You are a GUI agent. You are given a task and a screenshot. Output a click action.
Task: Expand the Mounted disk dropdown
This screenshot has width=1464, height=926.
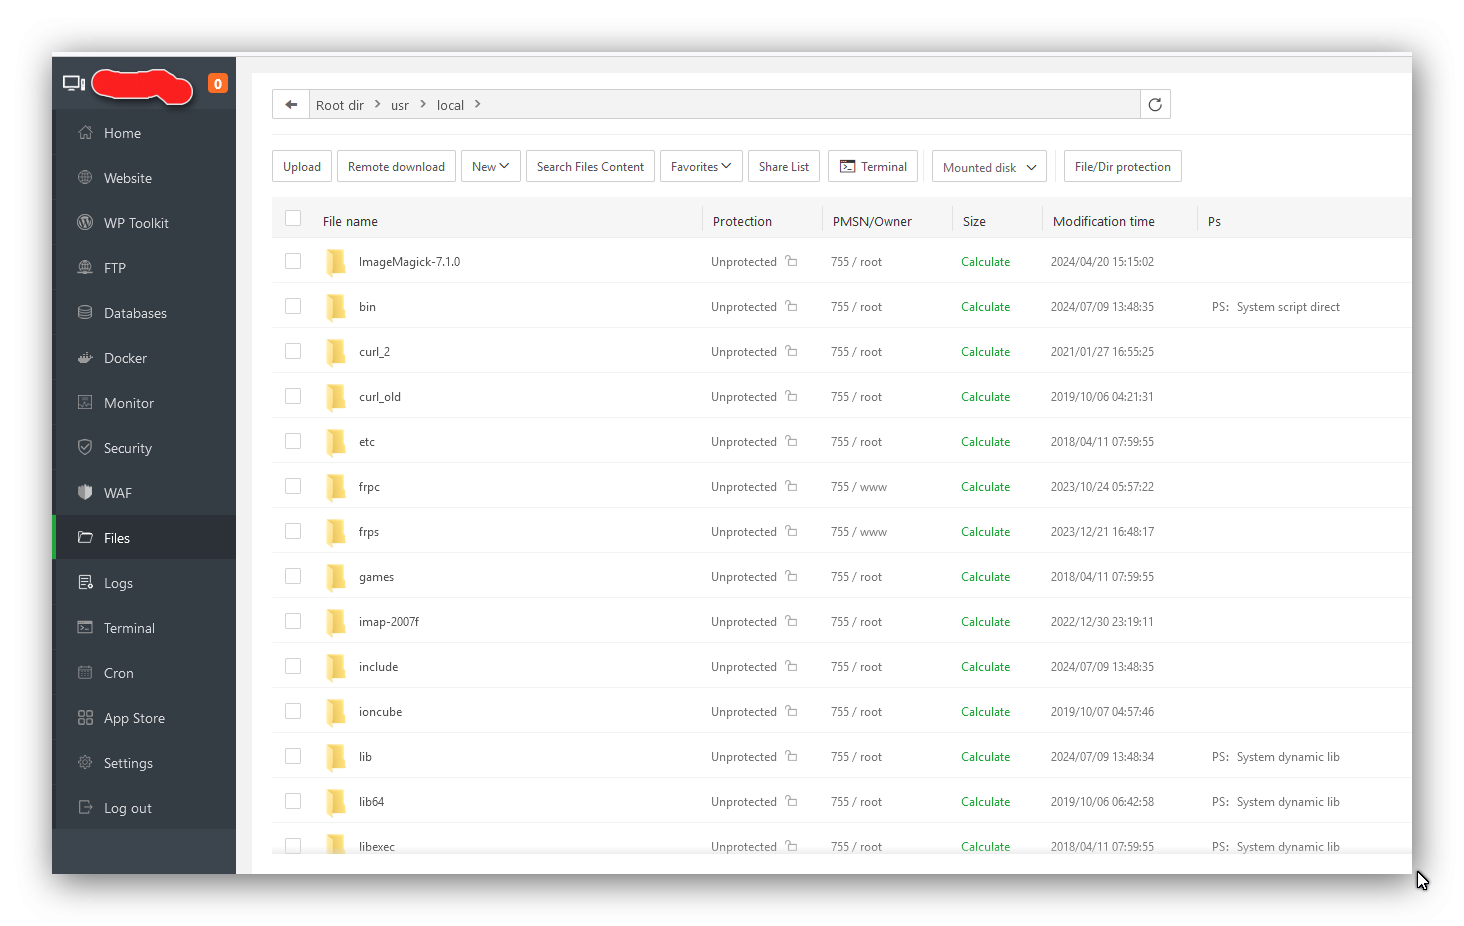pyautogui.click(x=989, y=167)
